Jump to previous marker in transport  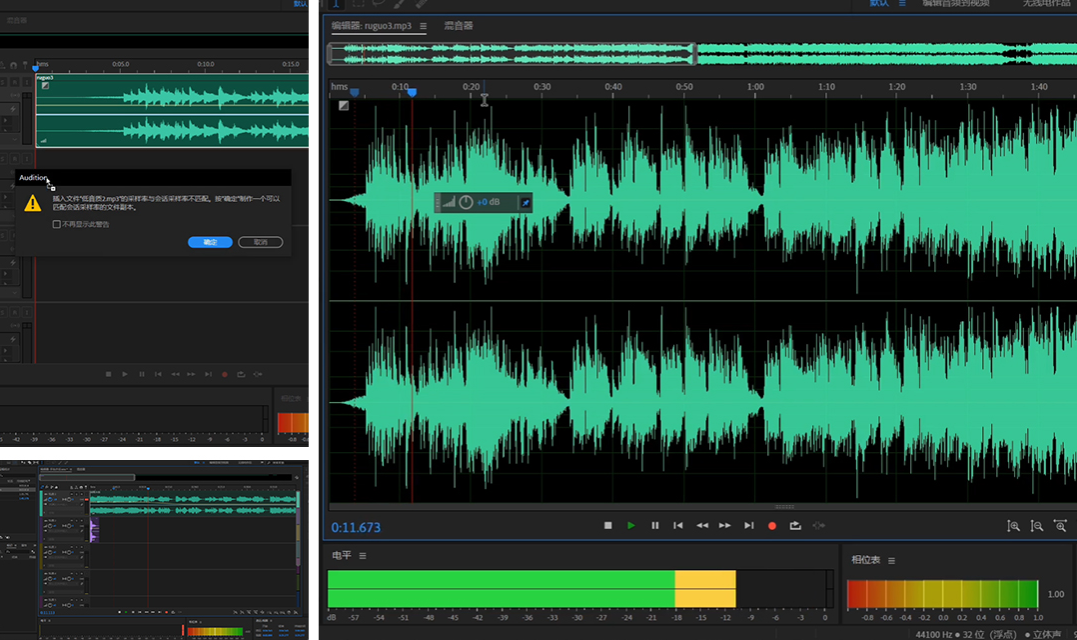(x=678, y=526)
